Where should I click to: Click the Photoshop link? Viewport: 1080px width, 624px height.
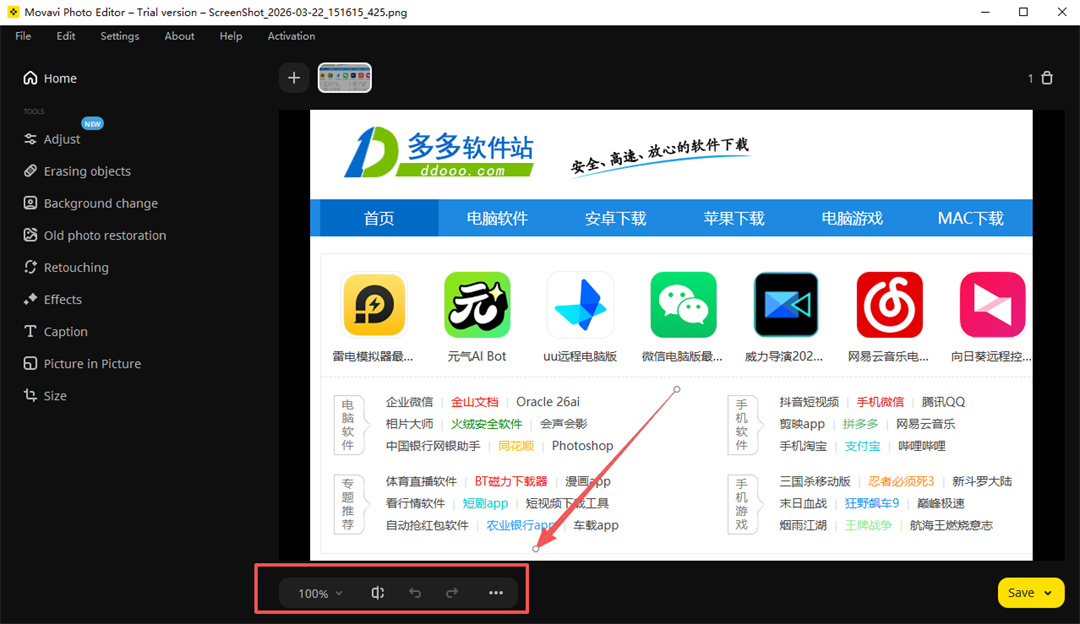(582, 446)
